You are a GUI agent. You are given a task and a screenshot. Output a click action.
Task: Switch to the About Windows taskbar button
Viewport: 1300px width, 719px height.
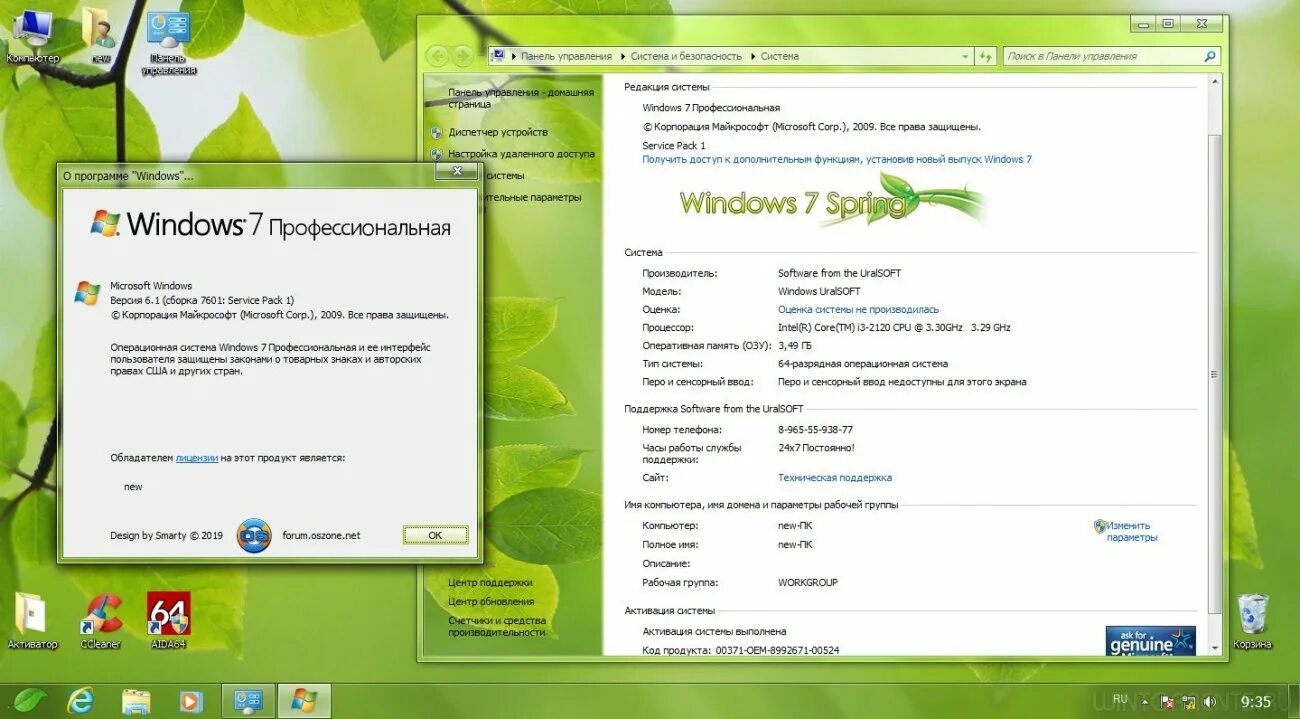tap(304, 700)
